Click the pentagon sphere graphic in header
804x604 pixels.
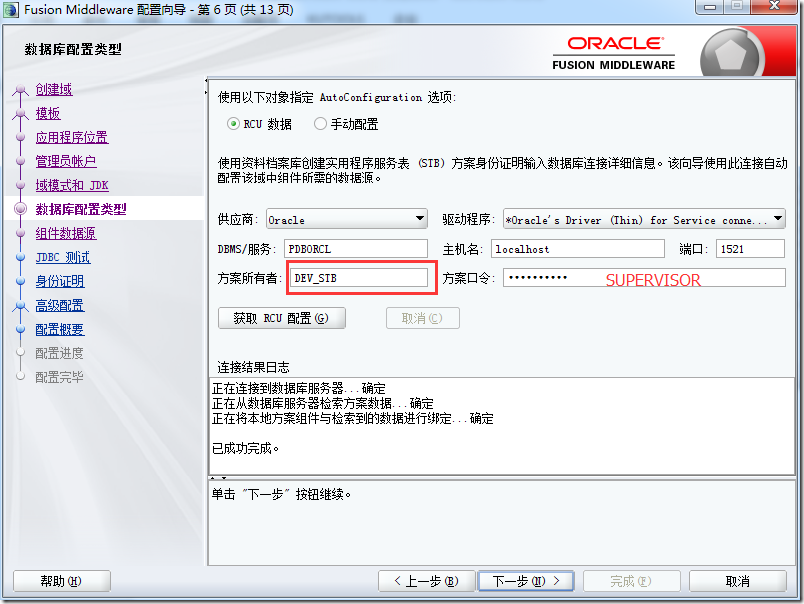point(730,55)
